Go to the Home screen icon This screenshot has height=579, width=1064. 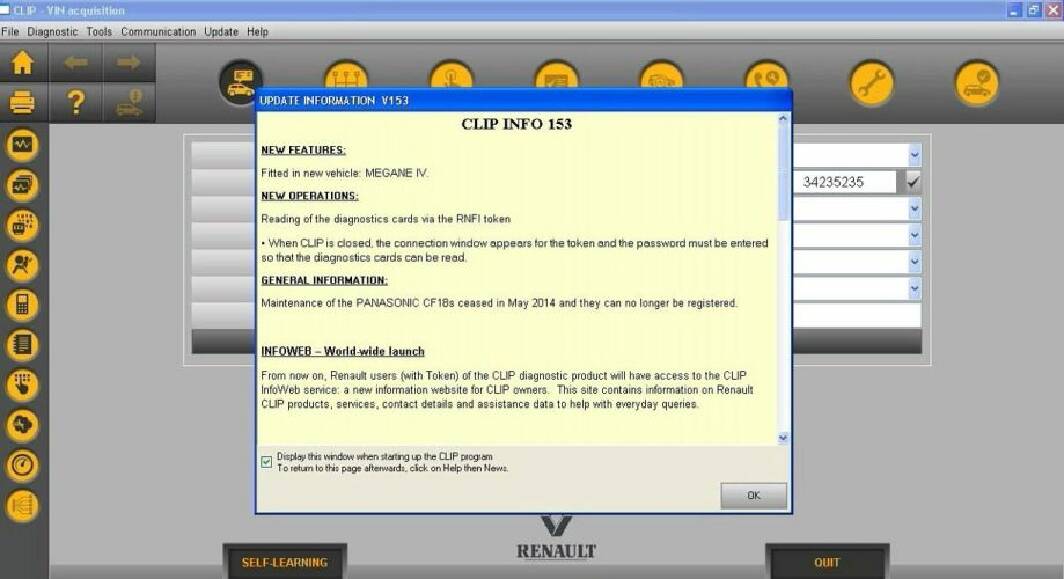(x=22, y=62)
